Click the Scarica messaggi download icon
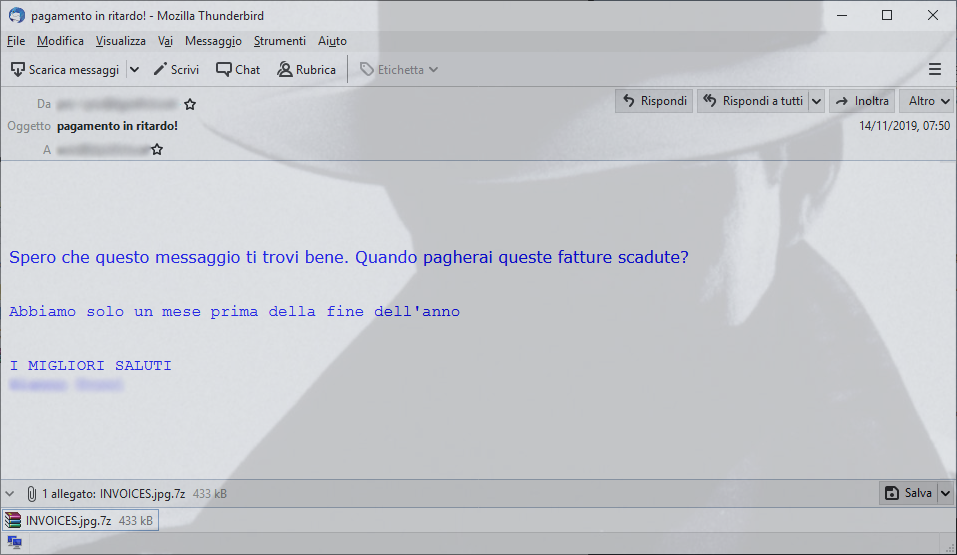The image size is (957, 555). 18,70
